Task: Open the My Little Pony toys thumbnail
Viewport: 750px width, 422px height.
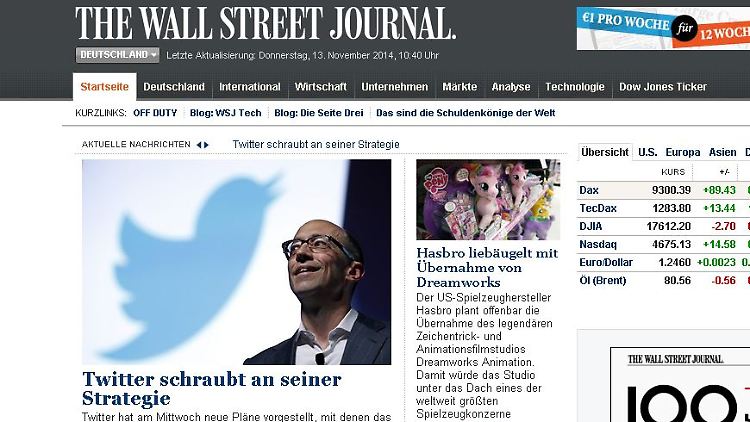Action: [488, 200]
